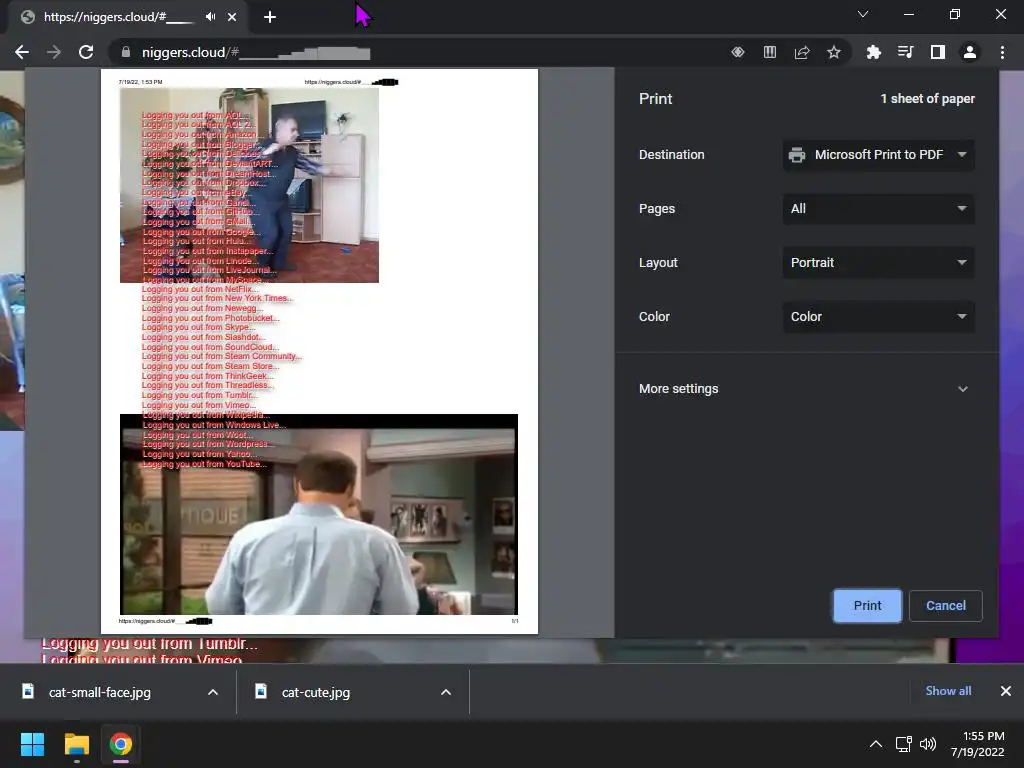
Task: Open a new tab with the plus button
Action: [270, 17]
